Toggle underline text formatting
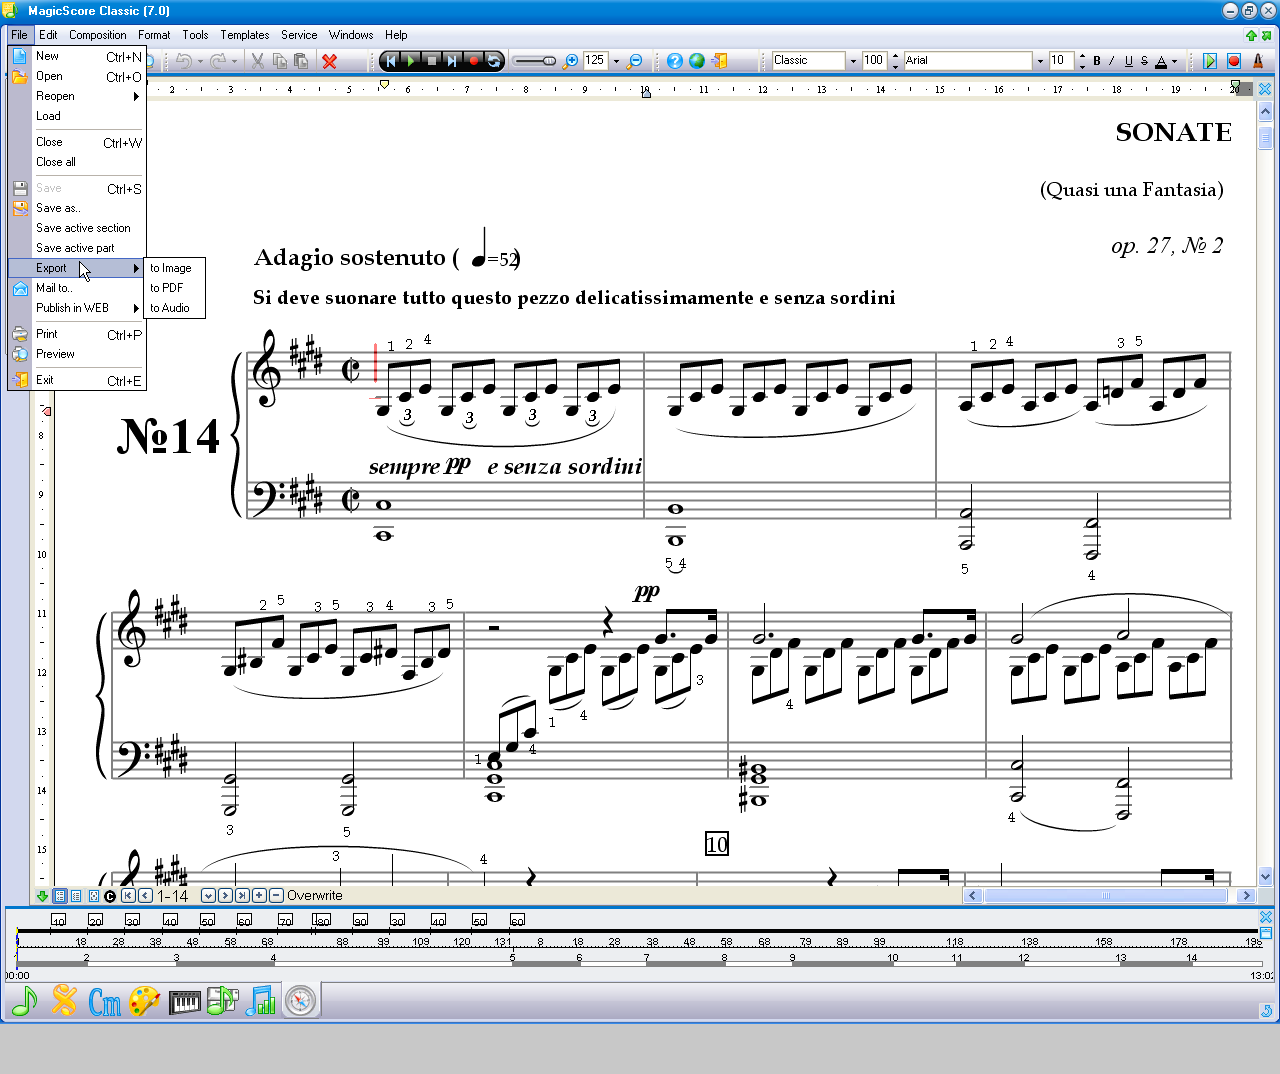 point(1128,61)
